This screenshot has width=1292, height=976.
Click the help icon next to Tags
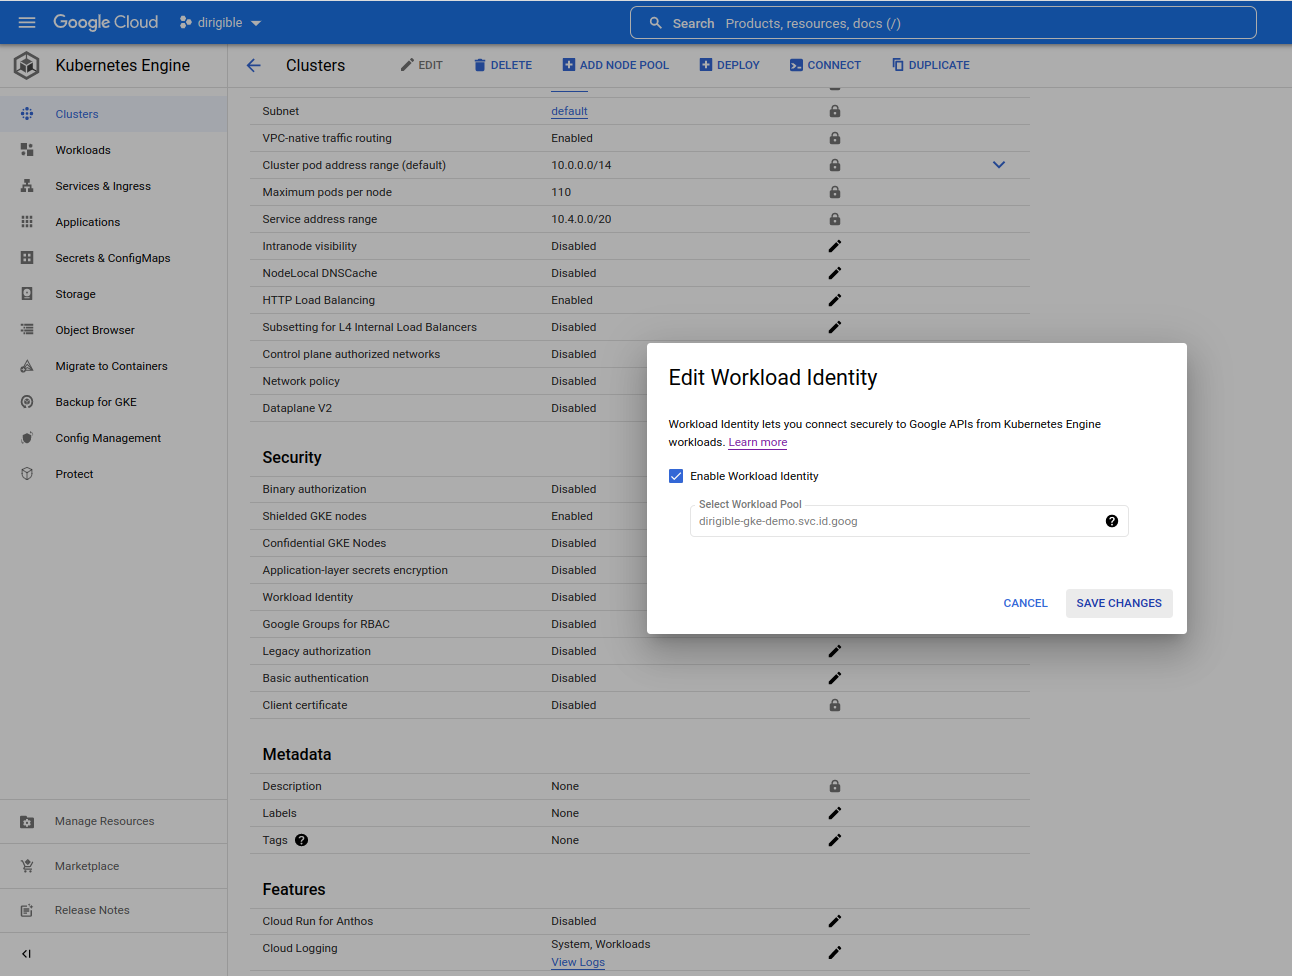point(301,840)
